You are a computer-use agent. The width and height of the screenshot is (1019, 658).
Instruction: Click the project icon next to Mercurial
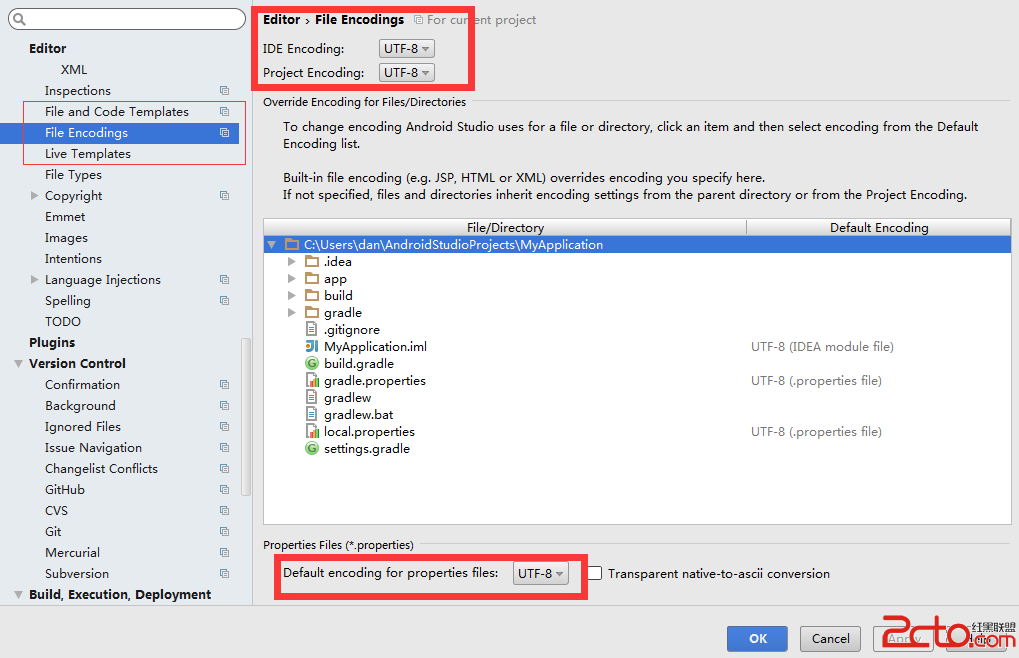coord(224,553)
